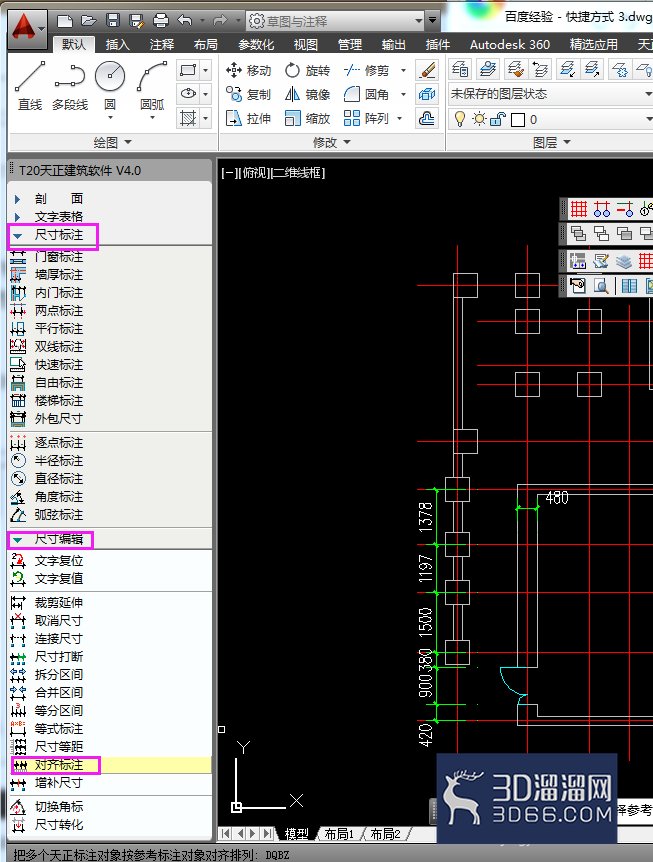The width and height of the screenshot is (653, 862).
Task: Click the open file icon
Action: click(88, 21)
